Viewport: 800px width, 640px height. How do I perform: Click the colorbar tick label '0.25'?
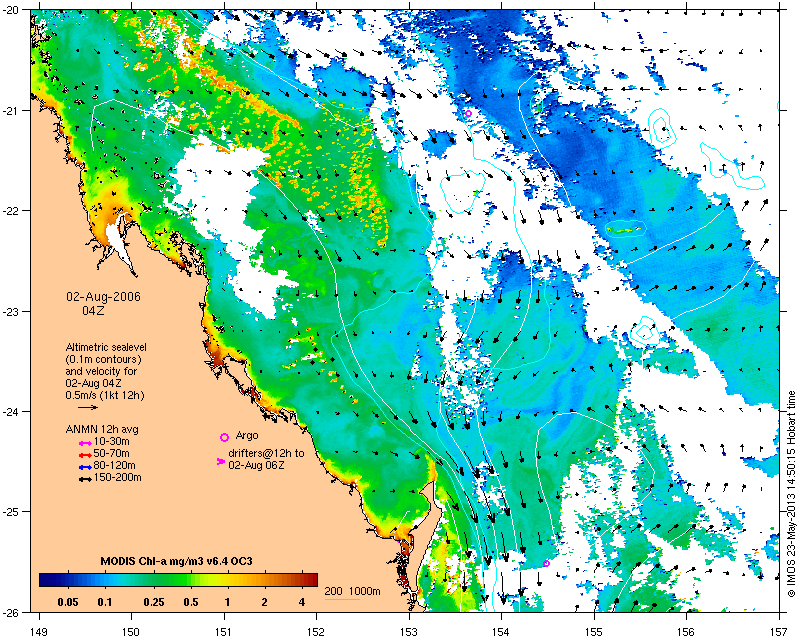point(154,602)
